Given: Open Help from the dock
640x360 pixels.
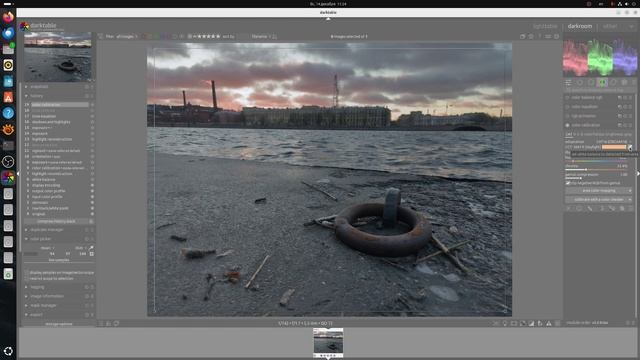Looking at the screenshot, I should [x=8, y=113].
